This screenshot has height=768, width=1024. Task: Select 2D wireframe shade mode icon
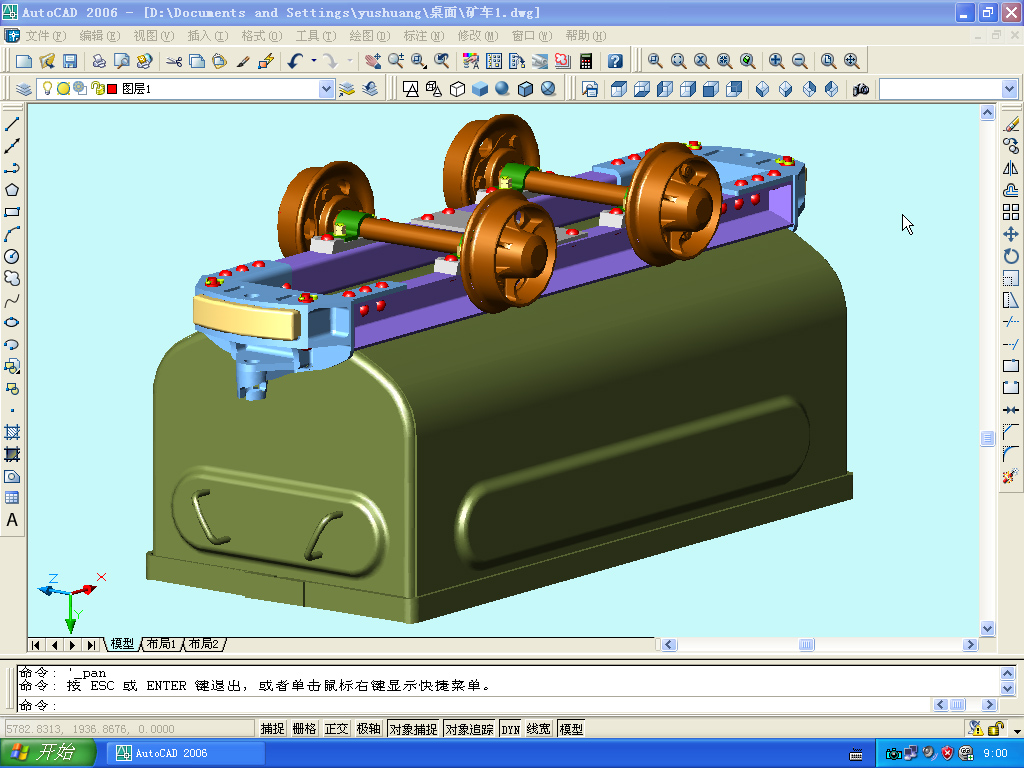(x=411, y=89)
